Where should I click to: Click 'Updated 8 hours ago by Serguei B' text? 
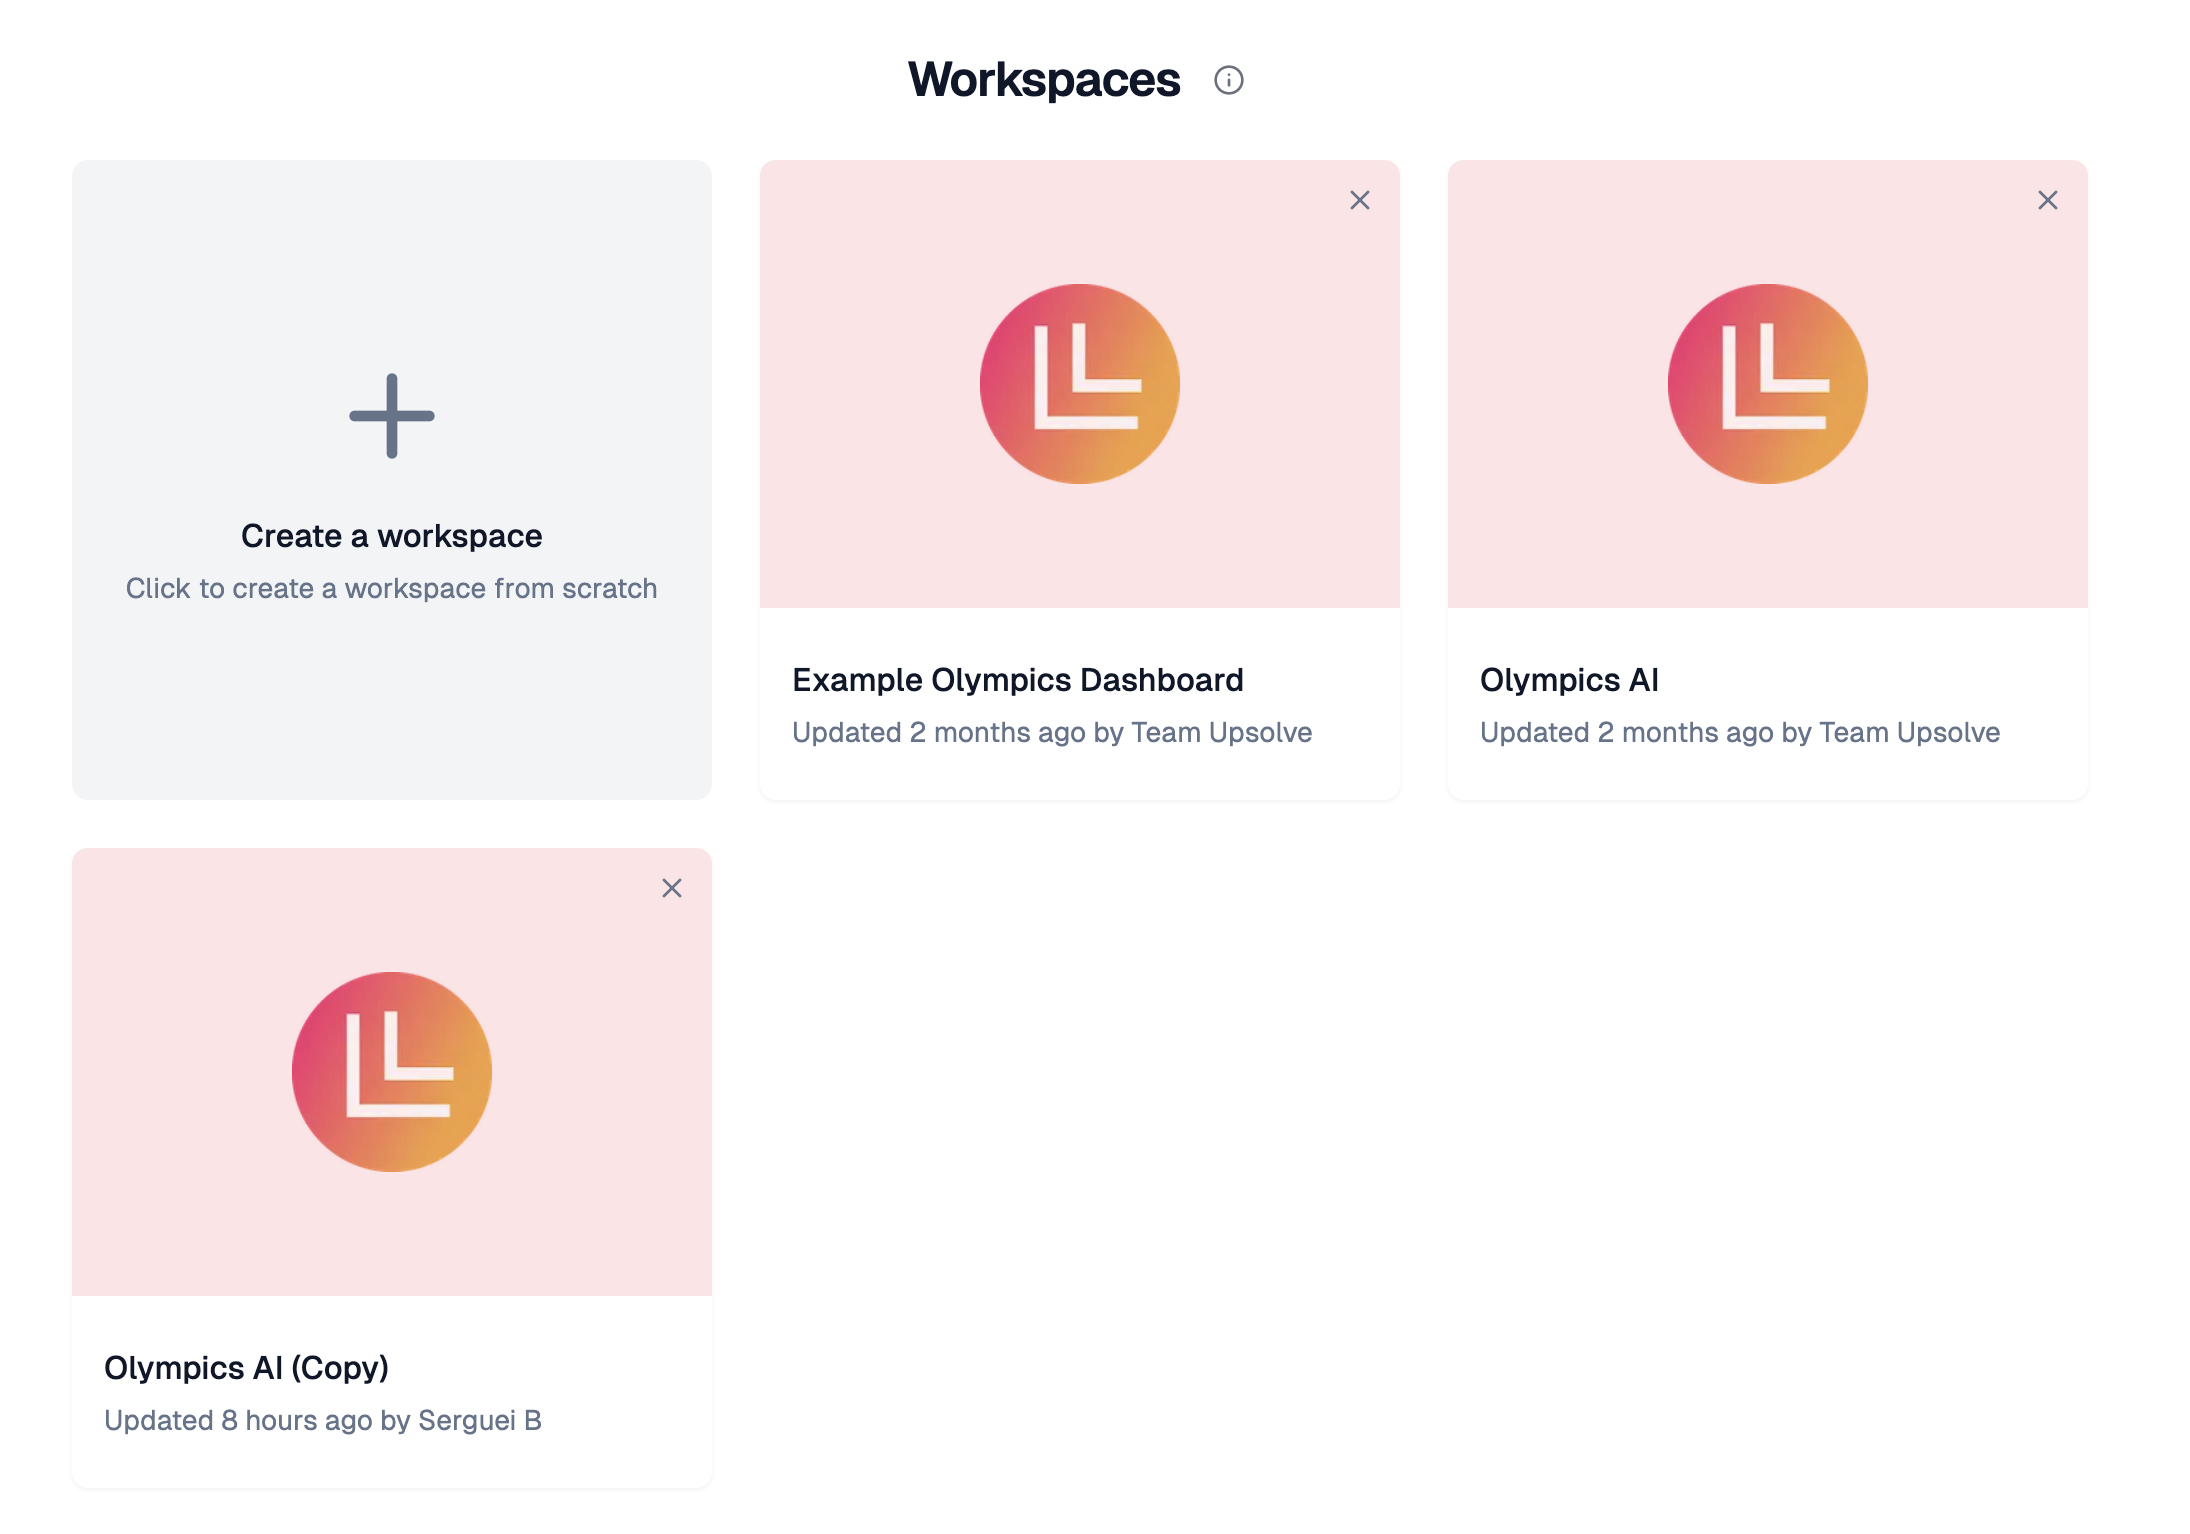(323, 1420)
